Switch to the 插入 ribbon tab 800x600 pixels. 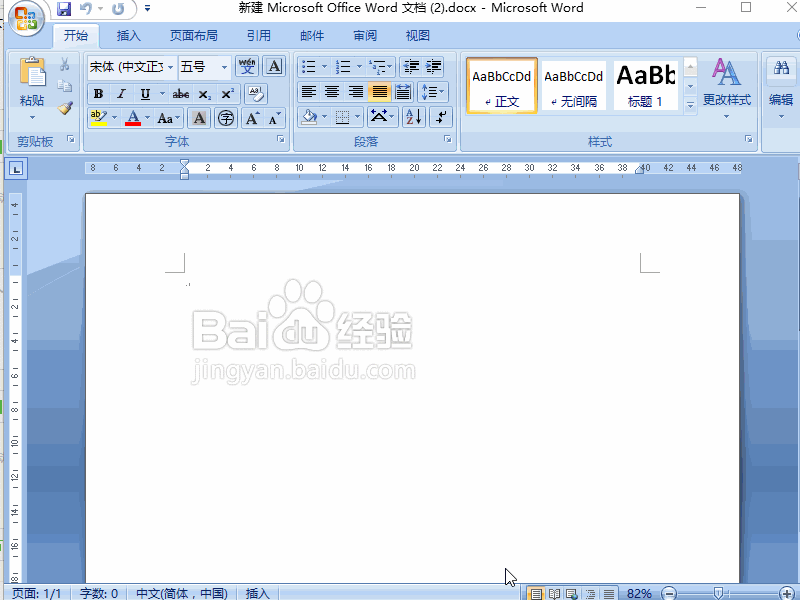pos(128,35)
